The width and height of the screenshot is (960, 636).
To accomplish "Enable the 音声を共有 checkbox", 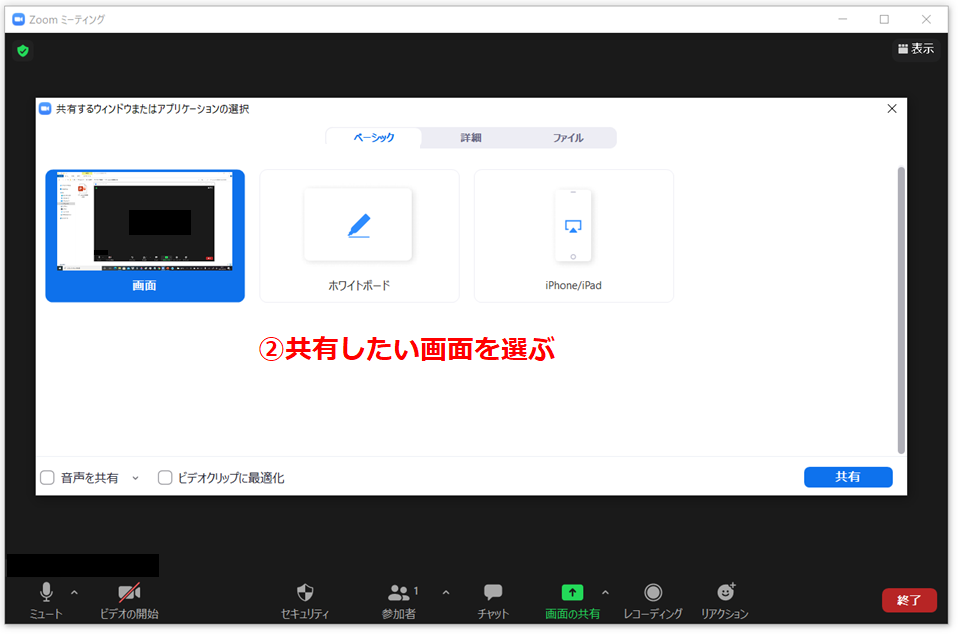I will (x=47, y=478).
